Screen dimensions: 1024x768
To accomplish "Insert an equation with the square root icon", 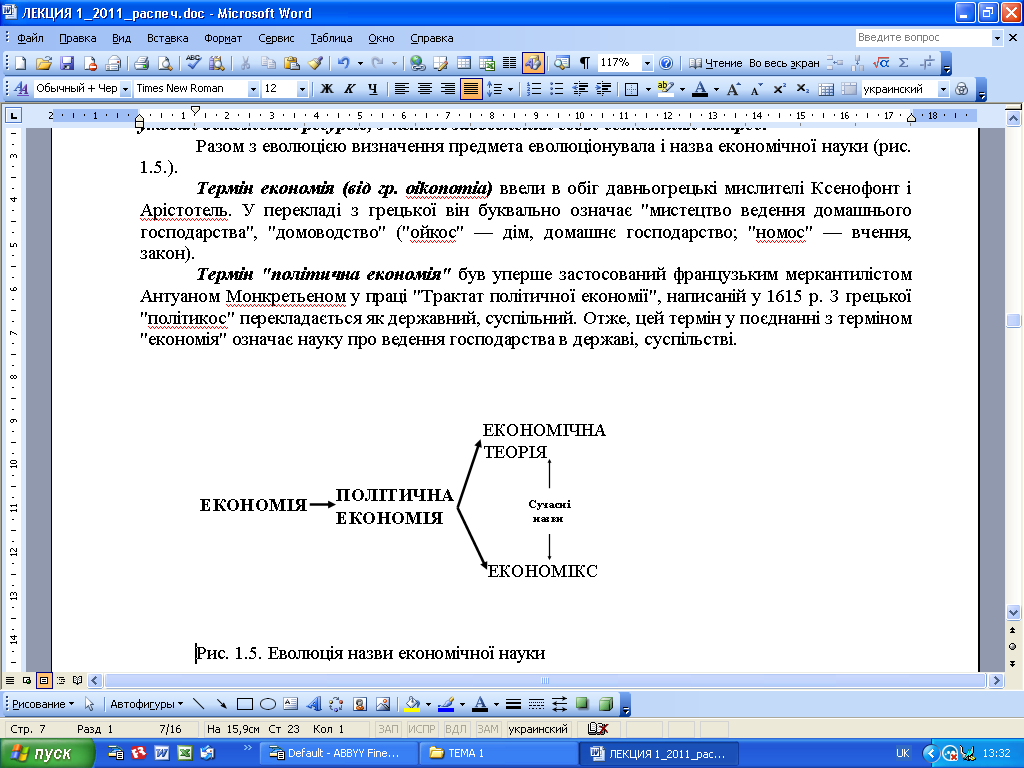I will 881,63.
